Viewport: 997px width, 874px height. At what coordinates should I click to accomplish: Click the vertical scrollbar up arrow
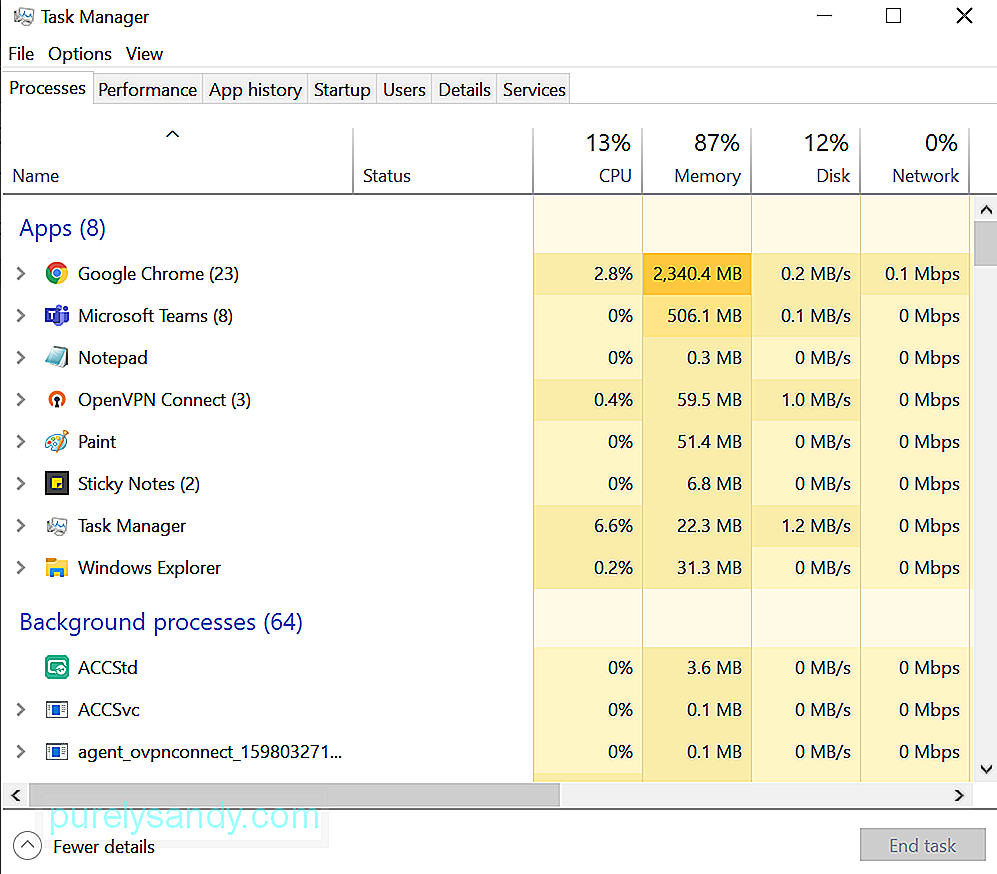(x=986, y=210)
